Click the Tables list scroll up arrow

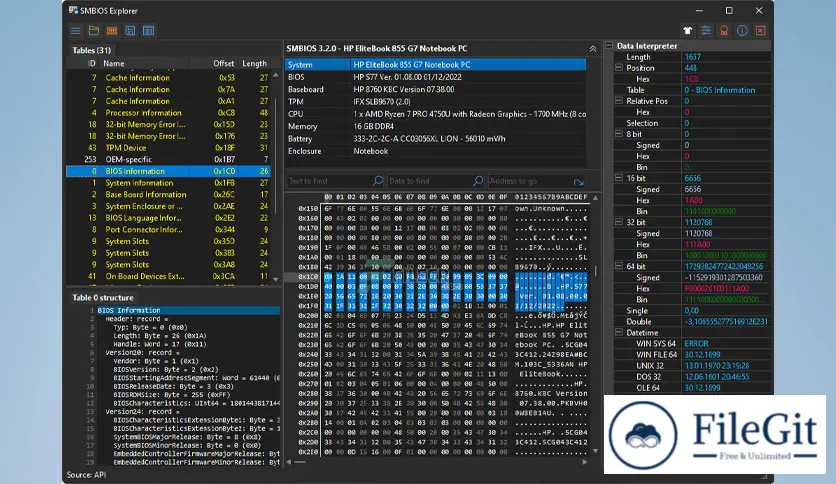tap(276, 75)
